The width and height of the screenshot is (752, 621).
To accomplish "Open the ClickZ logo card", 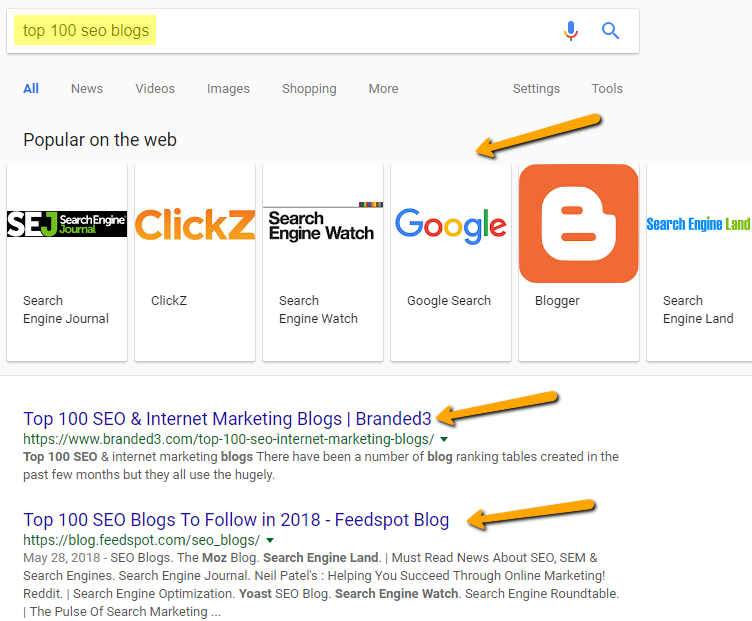I will (x=195, y=260).
